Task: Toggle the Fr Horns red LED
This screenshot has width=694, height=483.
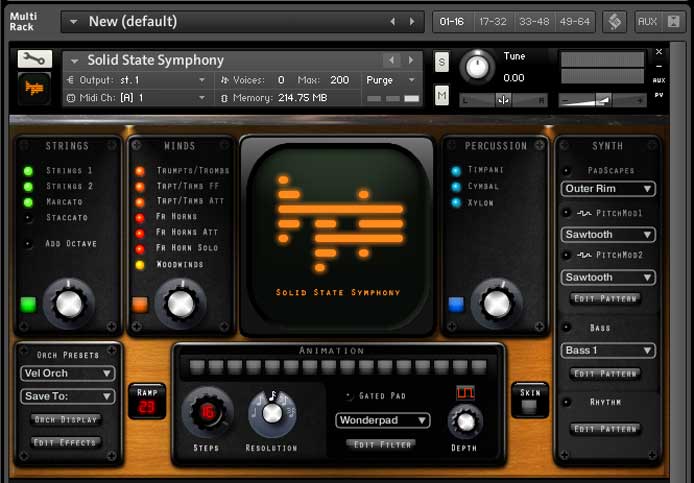Action: point(140,218)
